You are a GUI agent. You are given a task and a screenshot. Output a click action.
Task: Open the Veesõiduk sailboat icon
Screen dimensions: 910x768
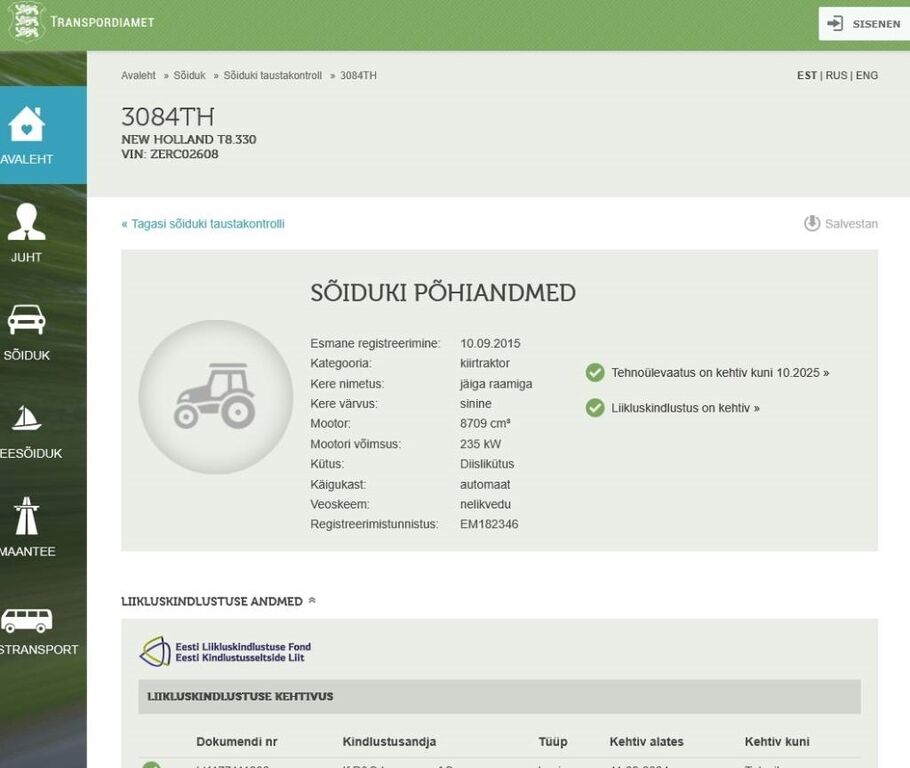26,417
